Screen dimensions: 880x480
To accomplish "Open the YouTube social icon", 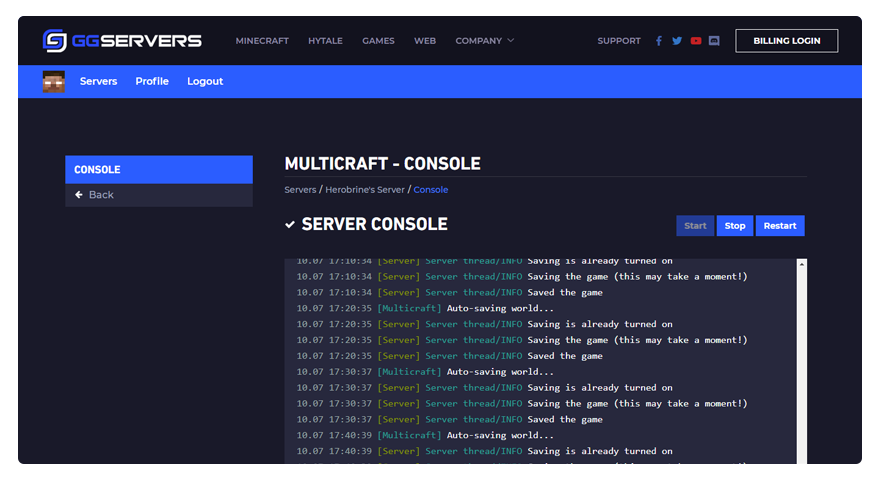I will 696,40.
